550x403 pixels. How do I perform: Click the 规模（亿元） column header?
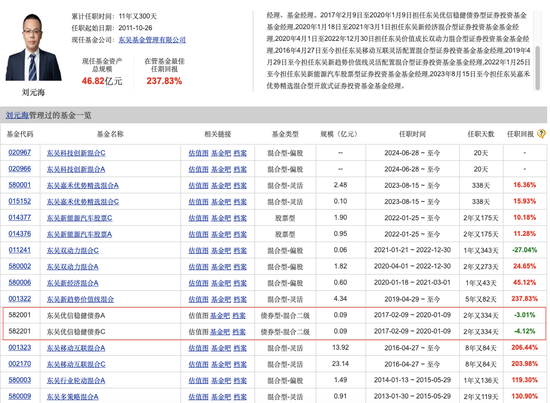(x=339, y=134)
